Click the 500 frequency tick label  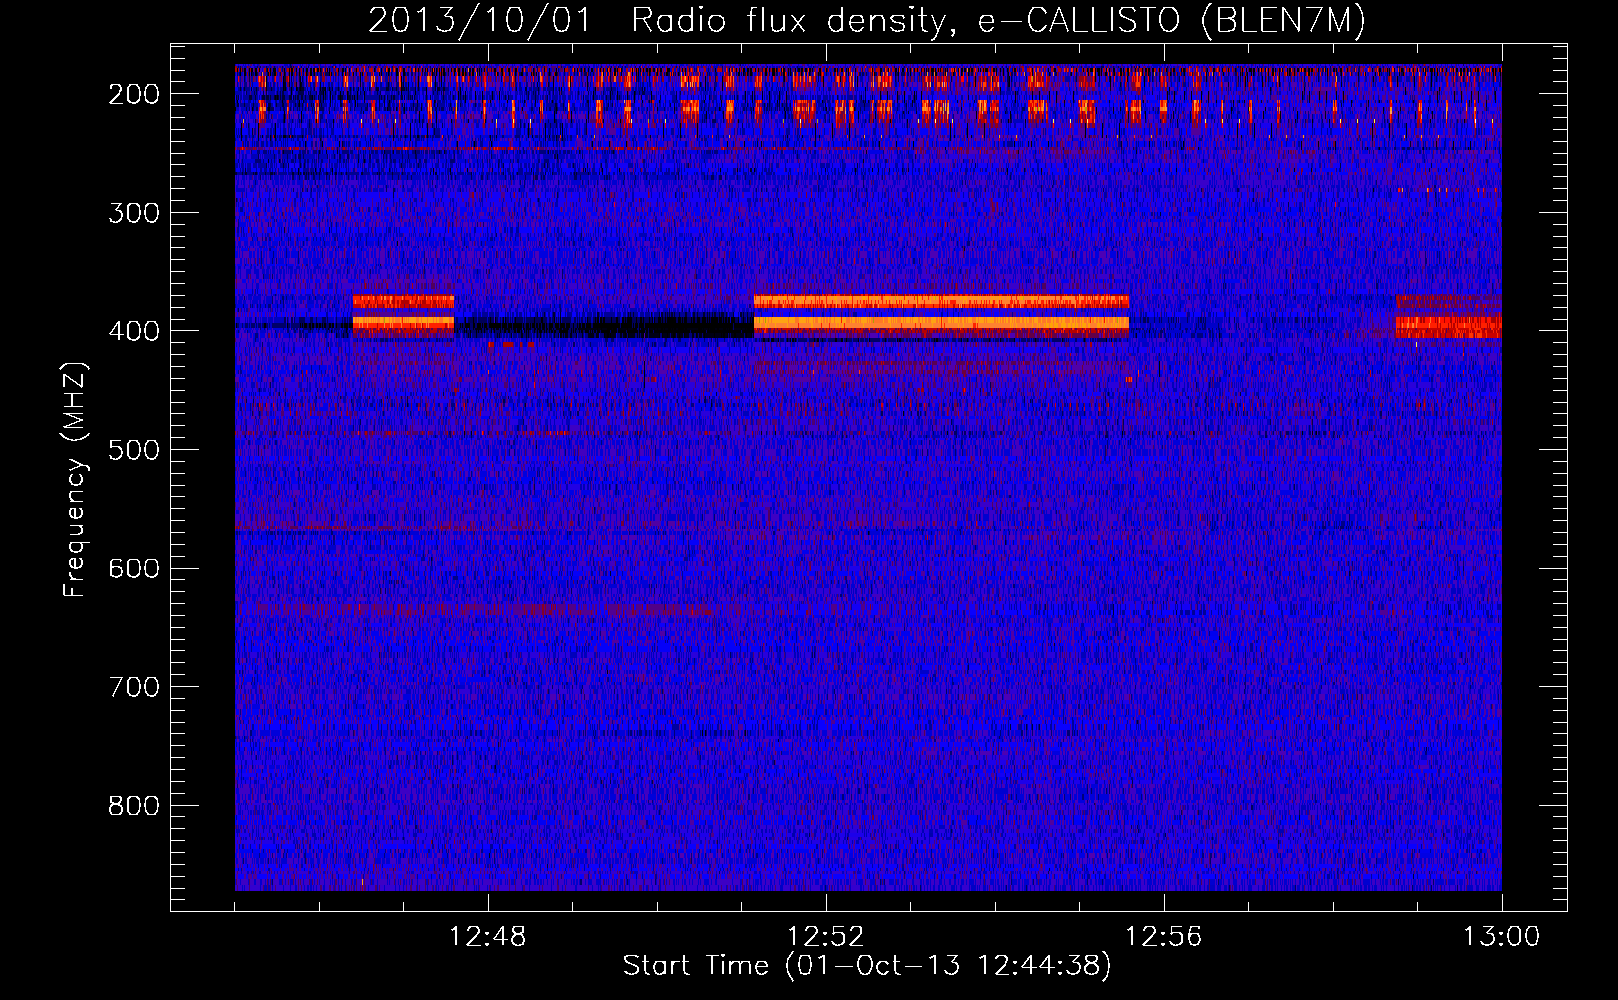133,450
